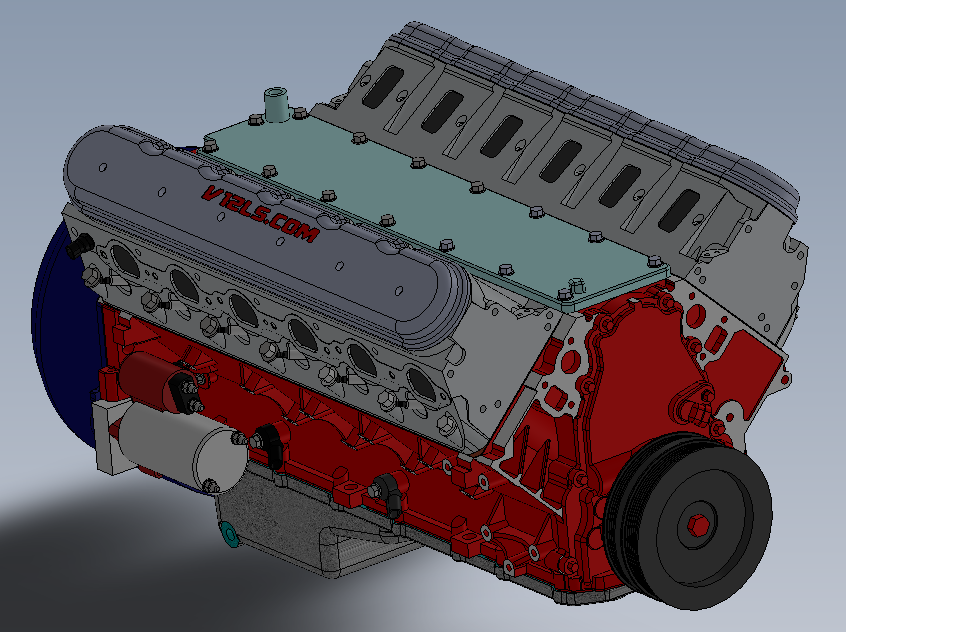
Task: Click the V12LS.COM text on valve cover
Action: point(260,214)
